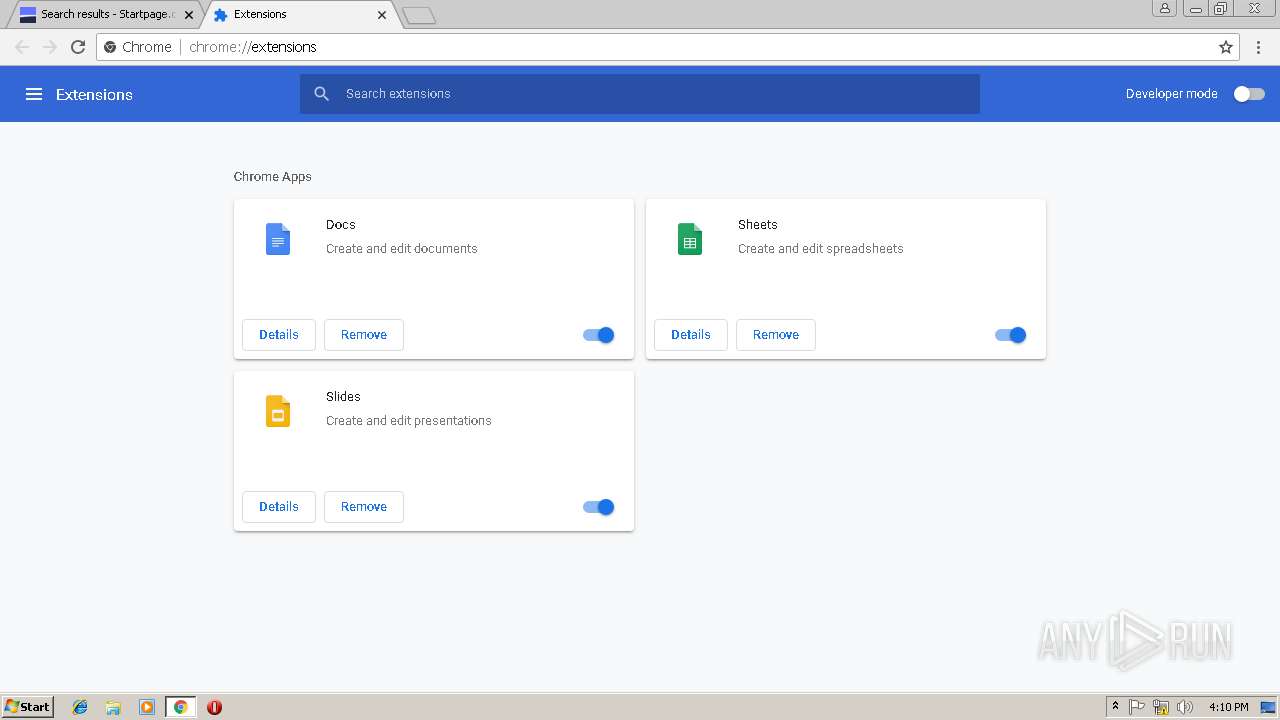This screenshot has width=1280, height=720.
Task: Disable the Docs app toggle
Action: click(599, 335)
